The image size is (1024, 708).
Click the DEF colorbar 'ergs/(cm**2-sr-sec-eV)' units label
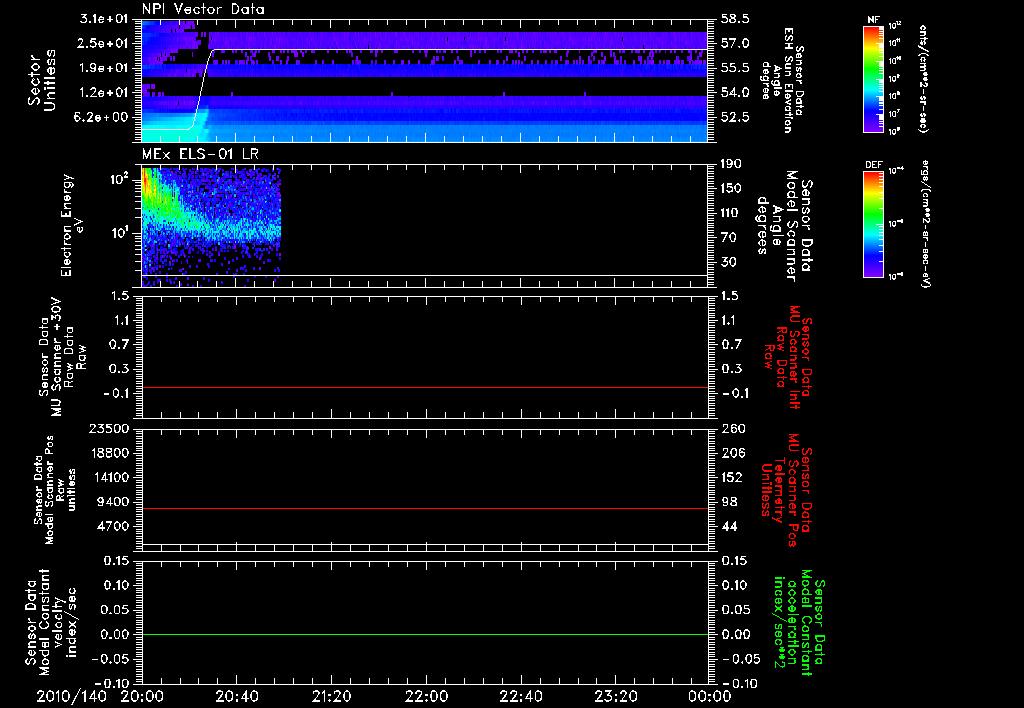pos(924,224)
